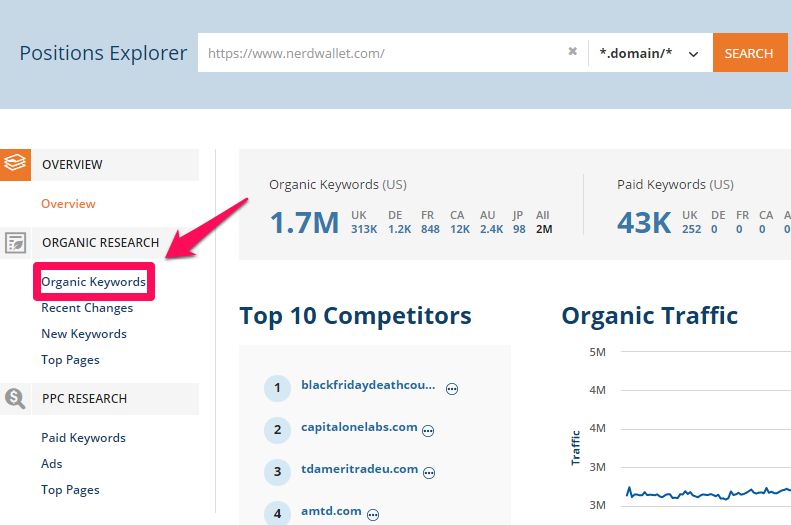791x525 pixels.
Task: Expand the *.domain/* scope dropdown
Action: (649, 53)
